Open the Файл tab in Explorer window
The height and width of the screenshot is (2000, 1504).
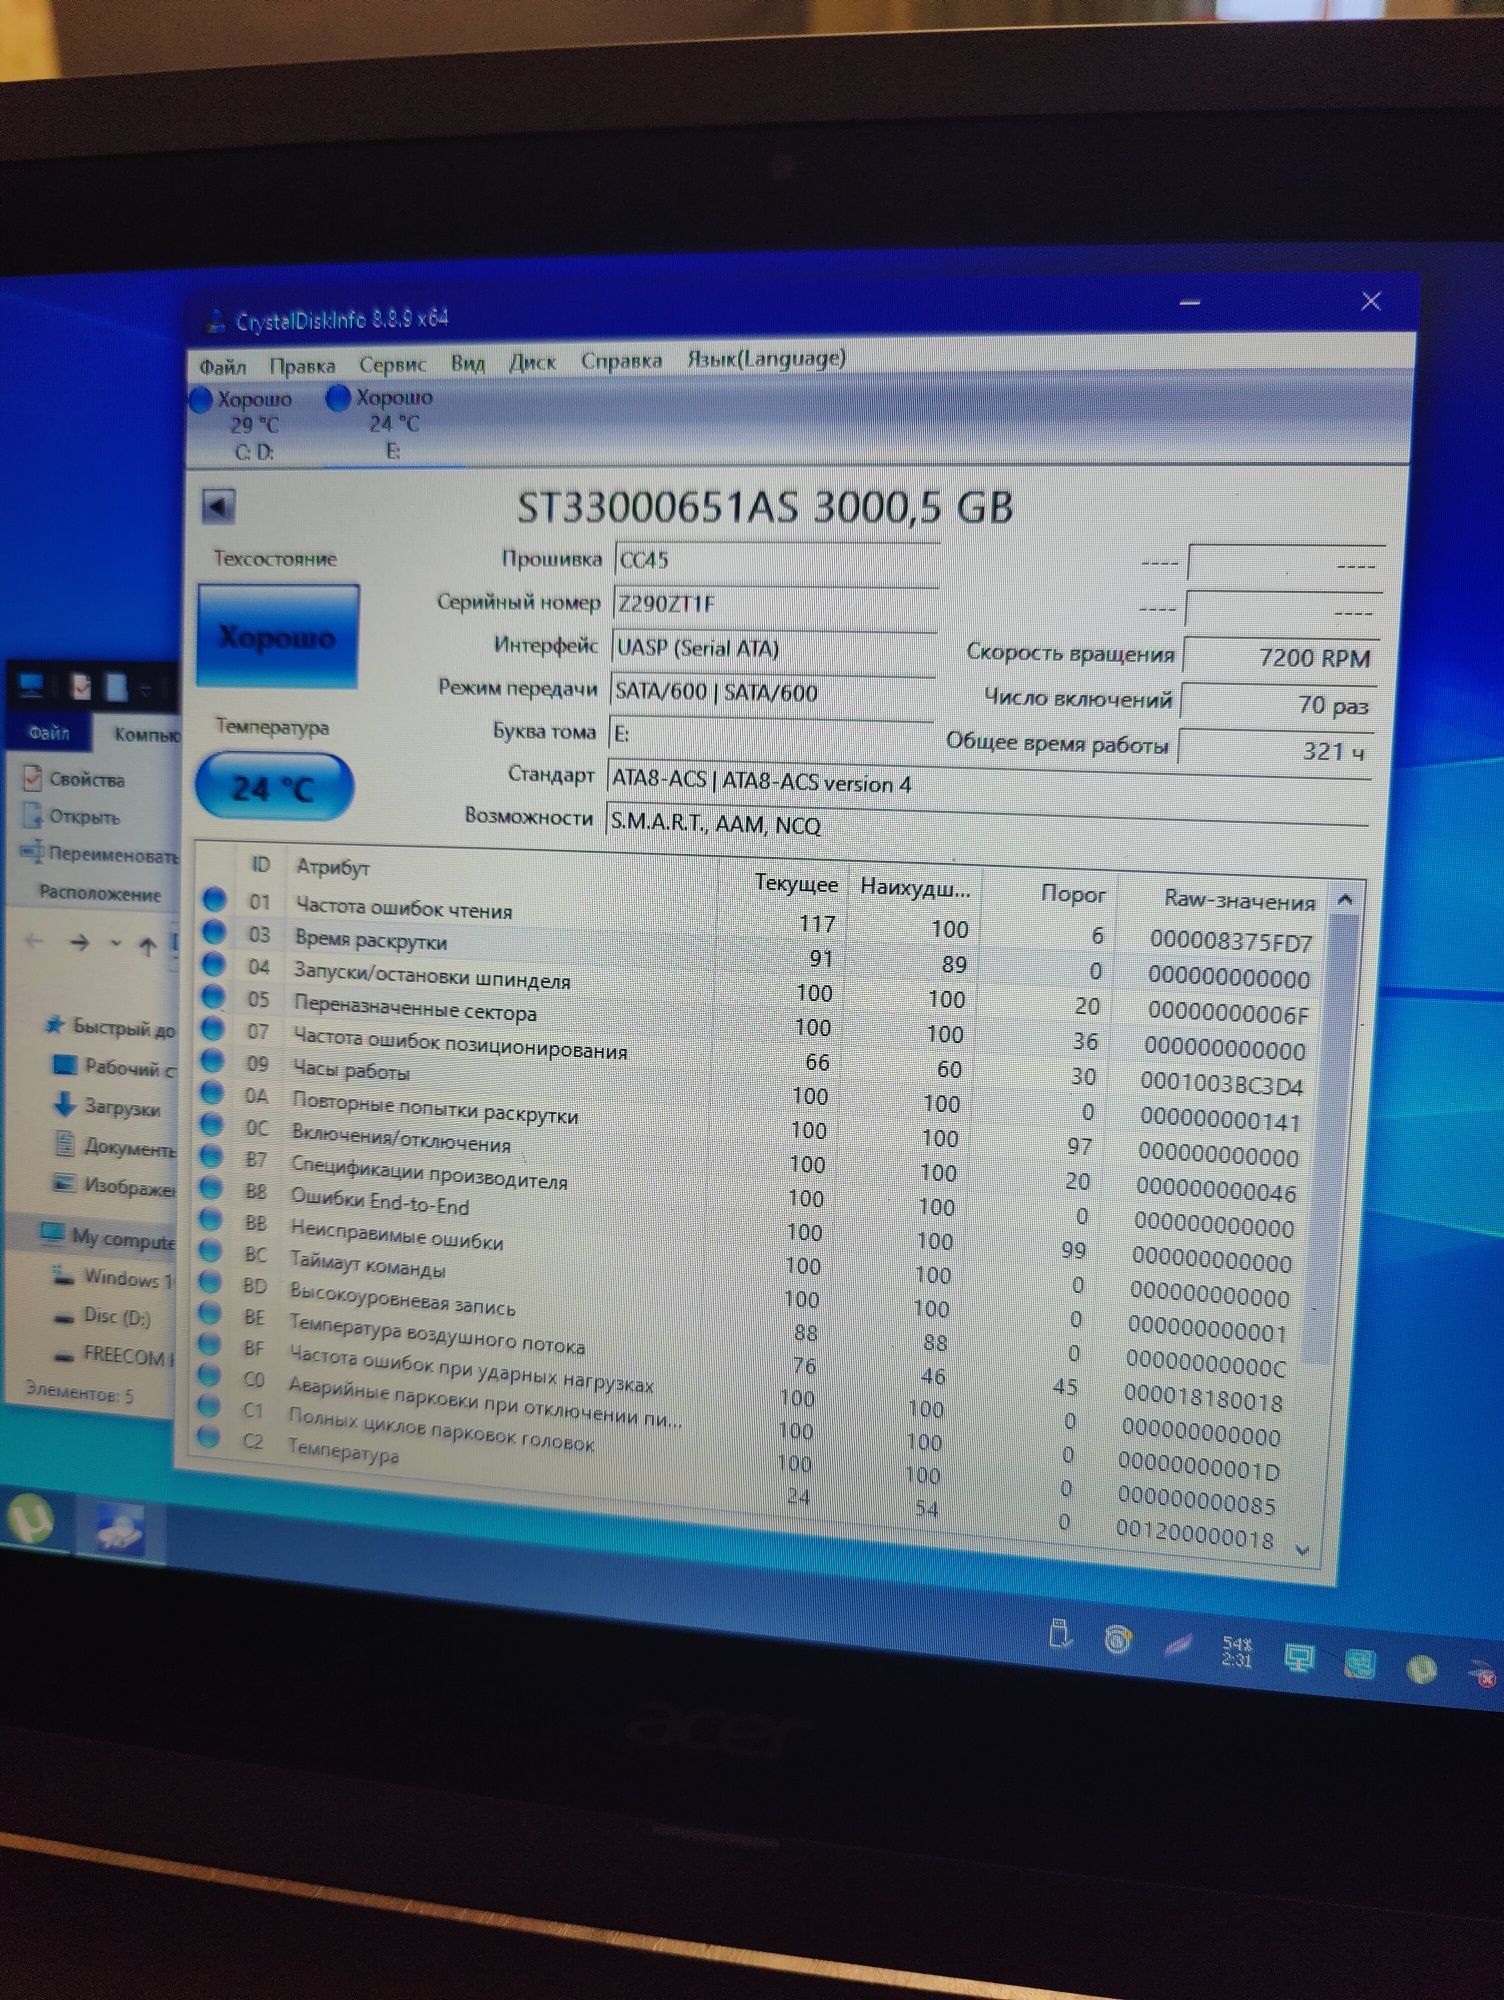(48, 733)
